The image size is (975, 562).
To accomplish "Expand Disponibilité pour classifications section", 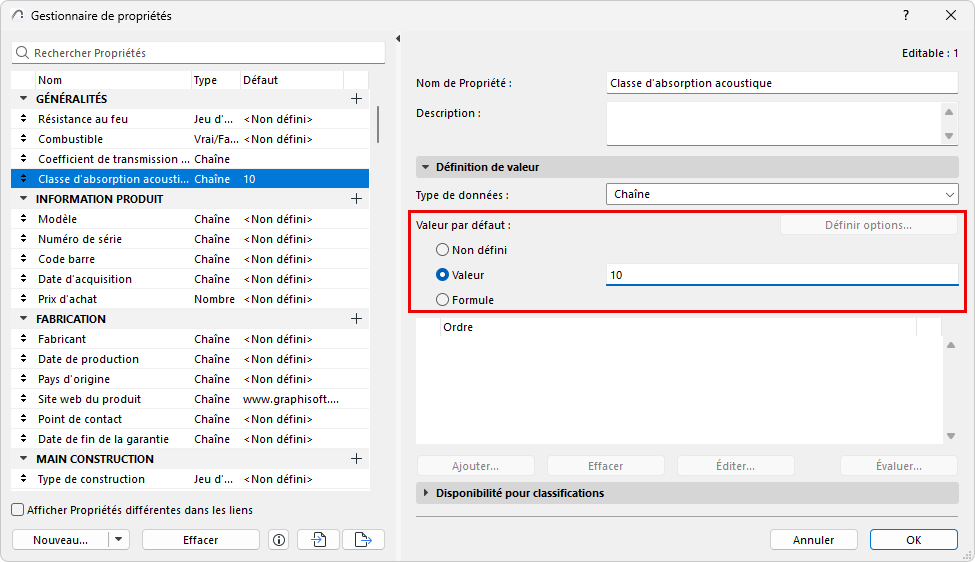I will coord(426,492).
